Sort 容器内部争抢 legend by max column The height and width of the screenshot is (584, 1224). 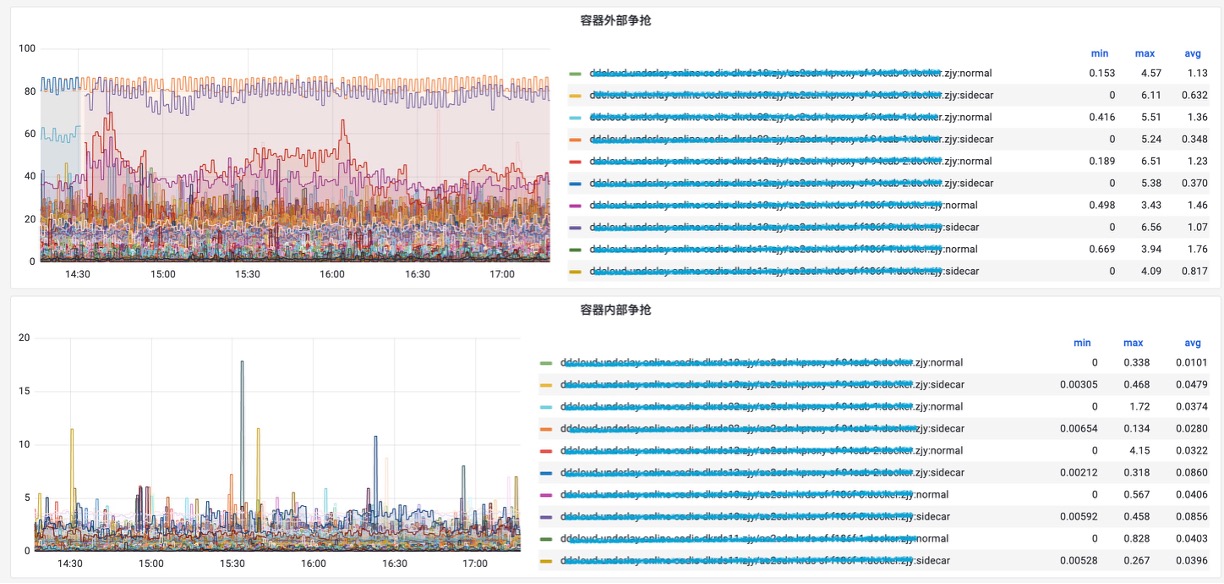1133,343
